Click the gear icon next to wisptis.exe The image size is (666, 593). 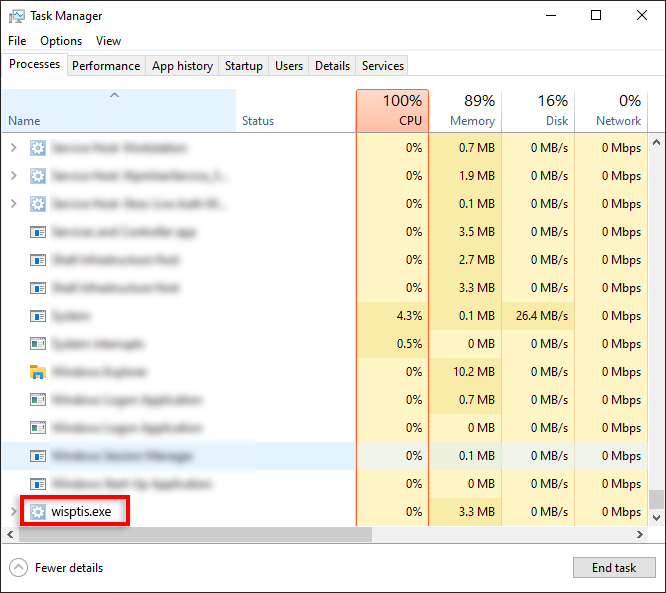[38, 512]
